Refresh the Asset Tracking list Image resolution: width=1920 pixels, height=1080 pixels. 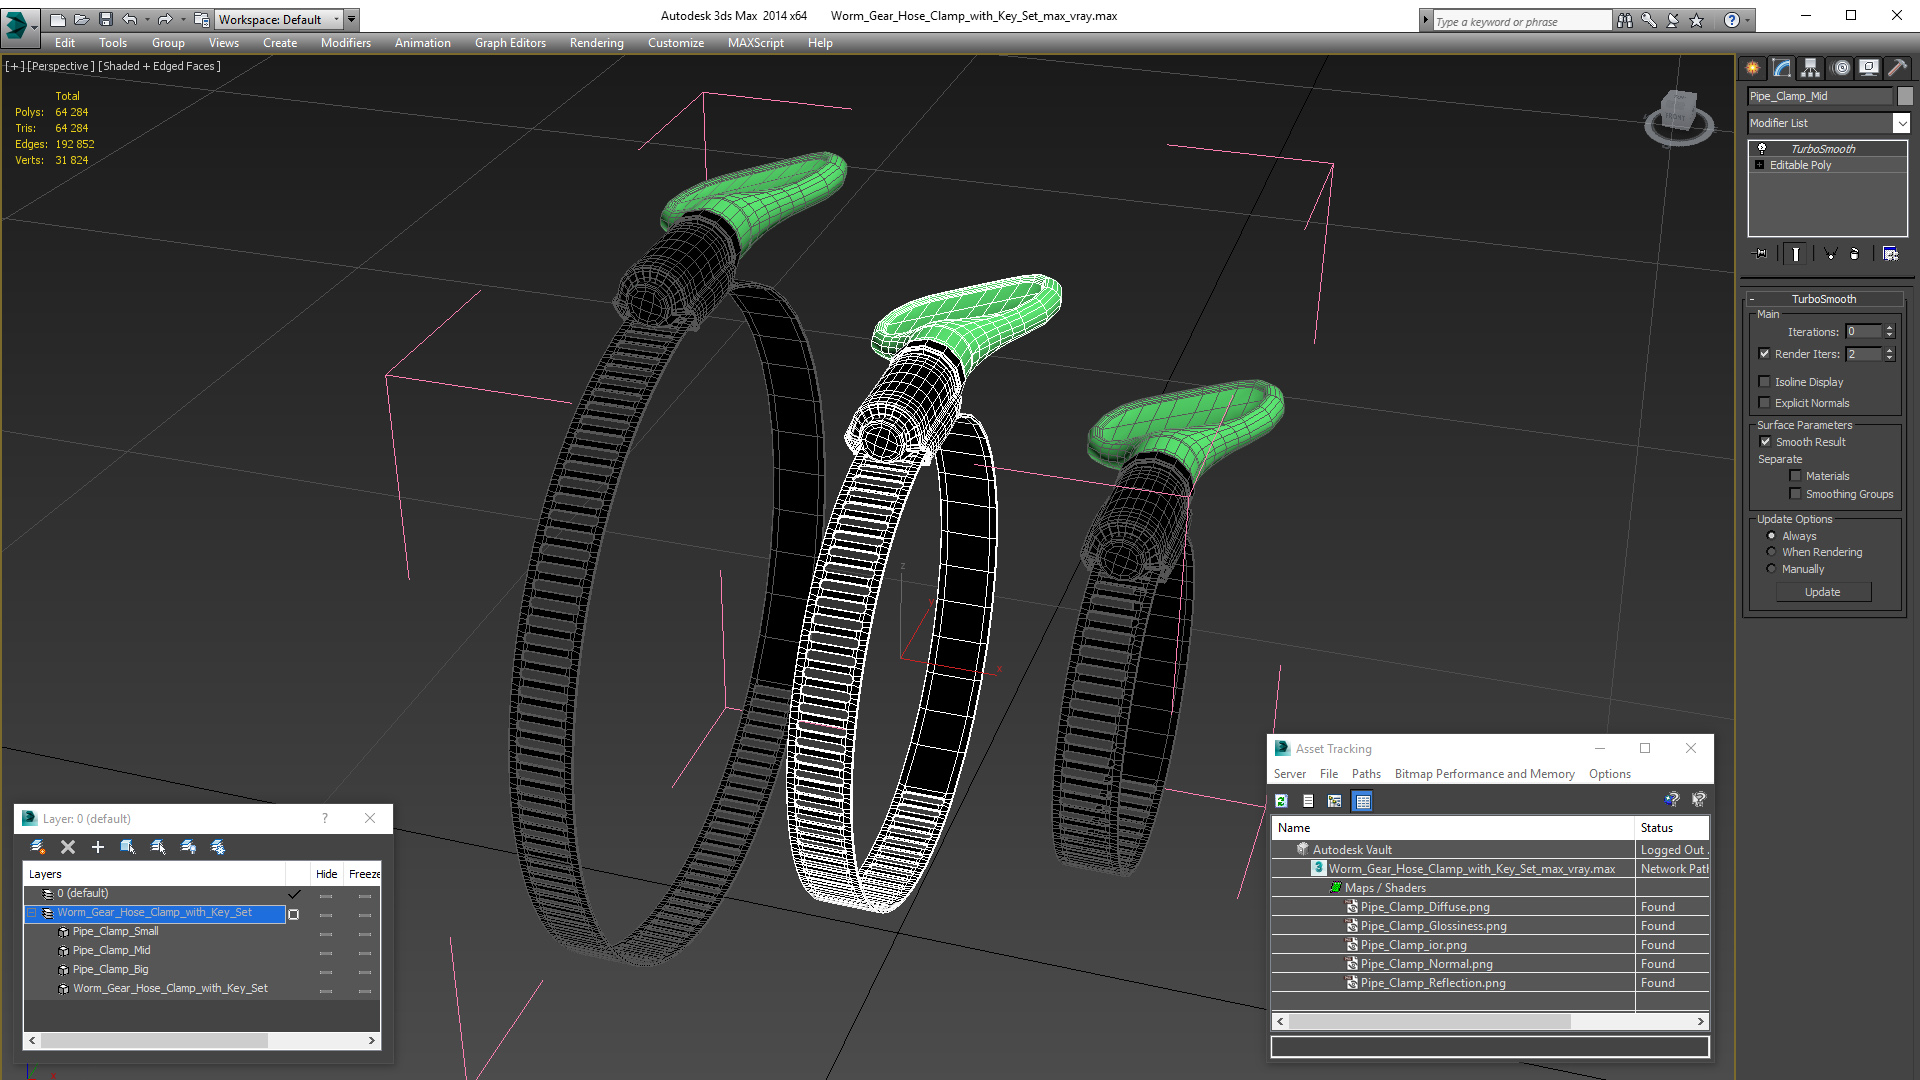(x=1281, y=801)
